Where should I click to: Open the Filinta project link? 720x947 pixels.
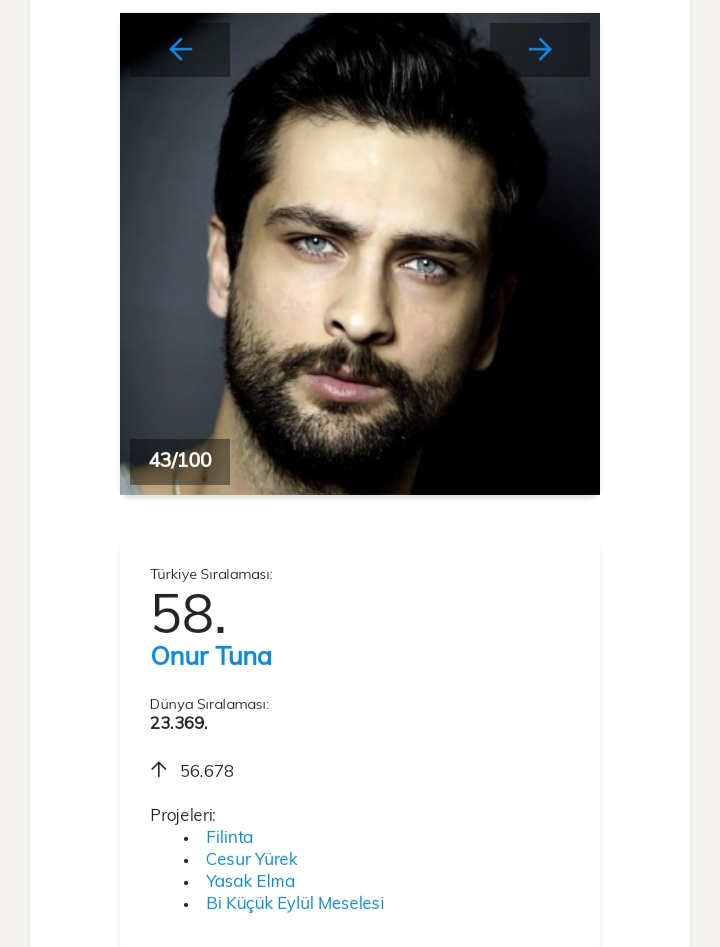(x=229, y=837)
